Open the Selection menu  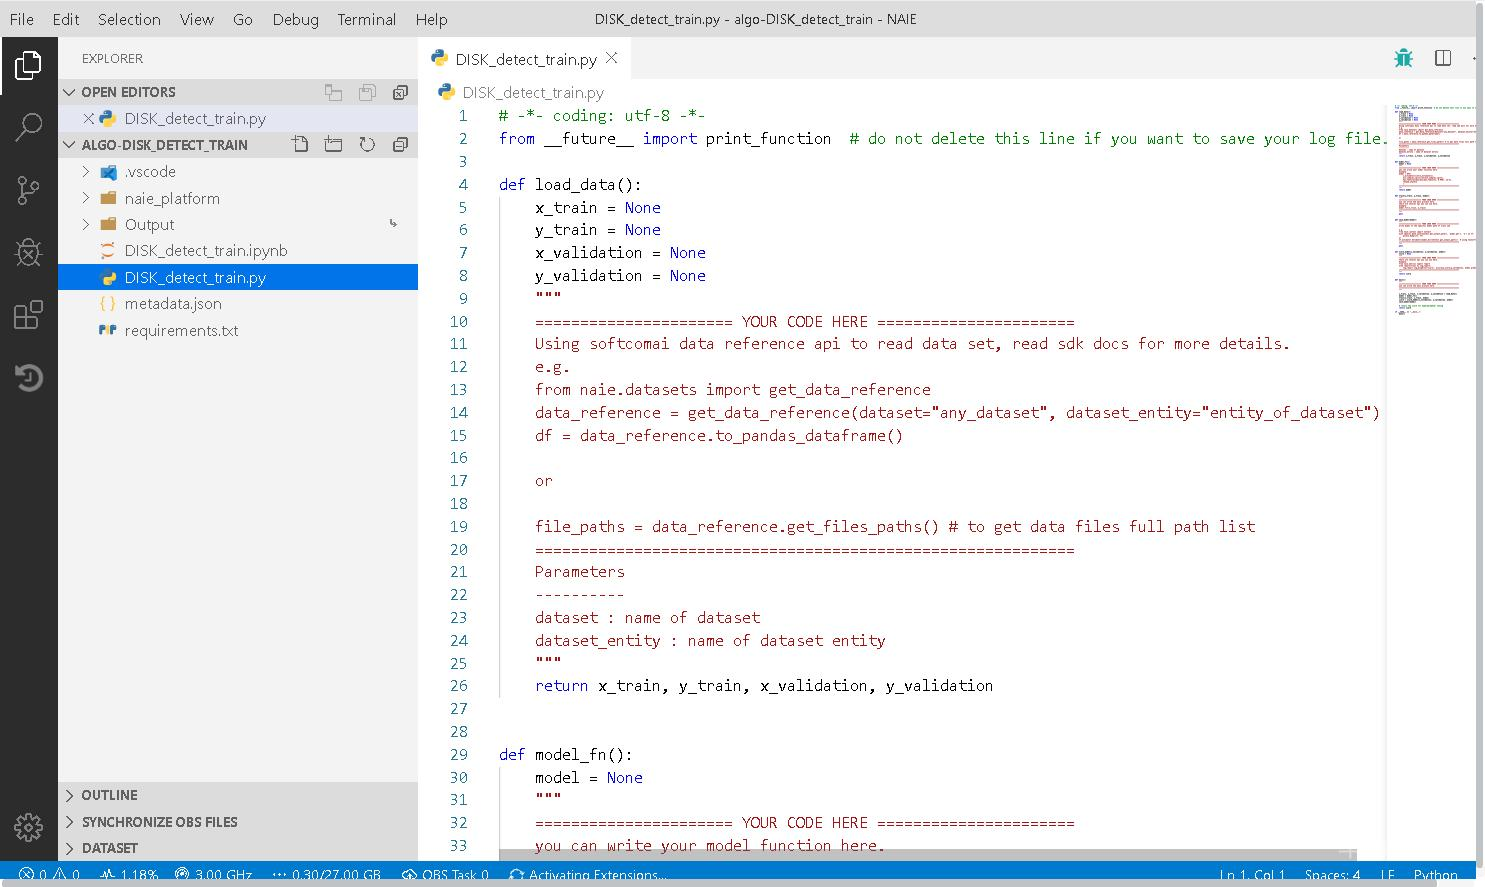point(129,19)
